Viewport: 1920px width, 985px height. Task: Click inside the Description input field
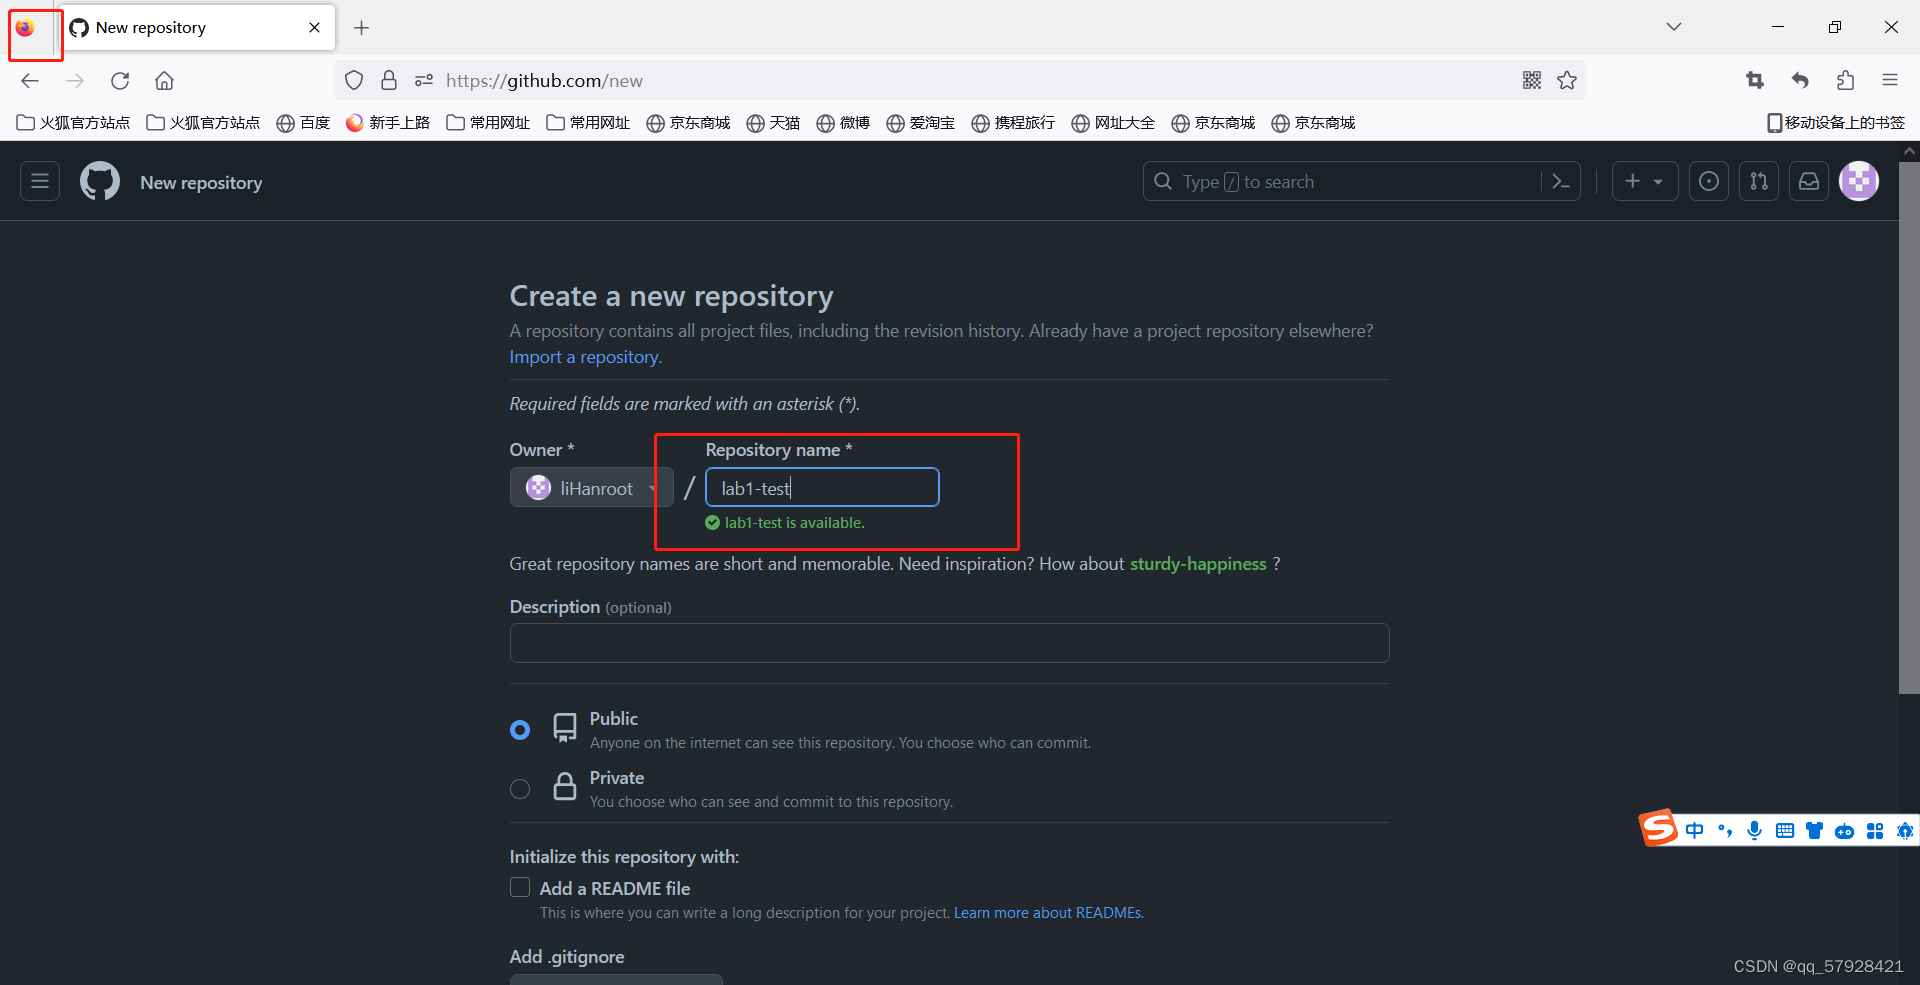click(x=948, y=643)
